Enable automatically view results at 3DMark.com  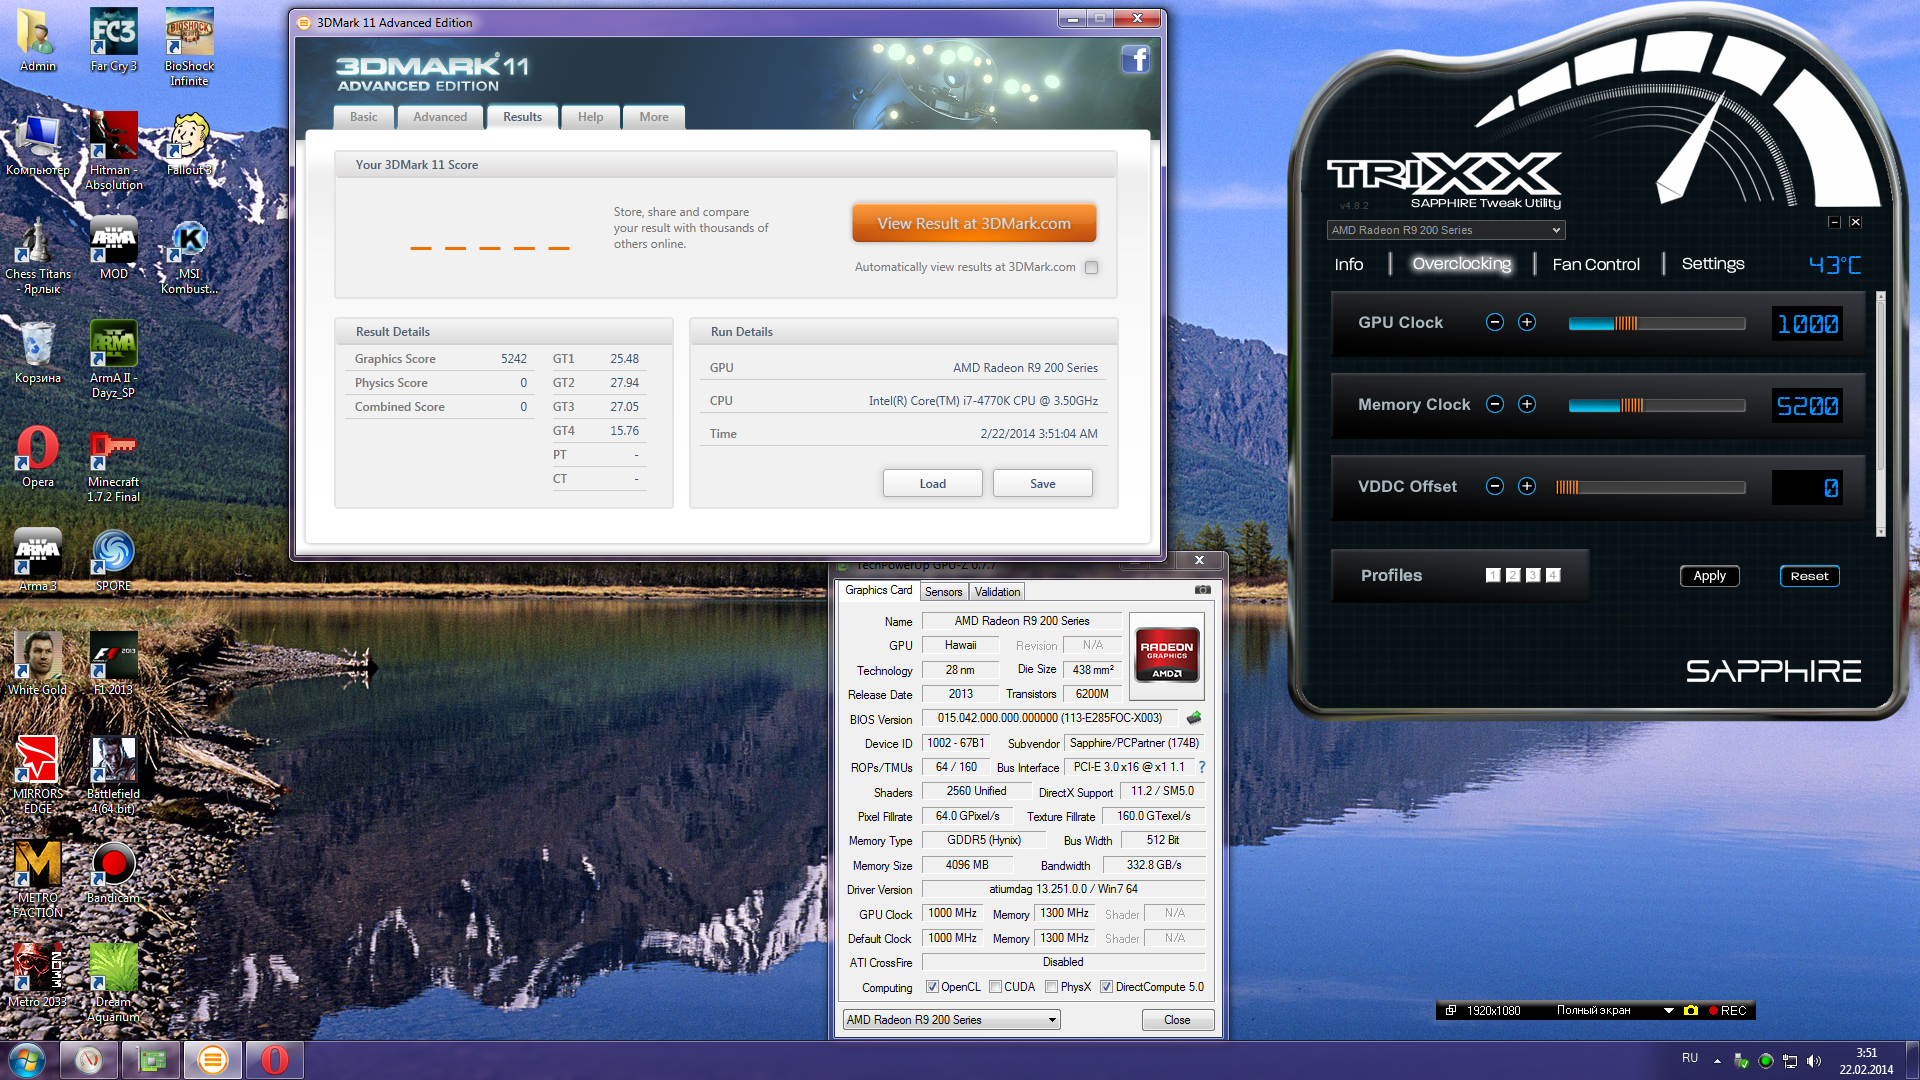1092,267
